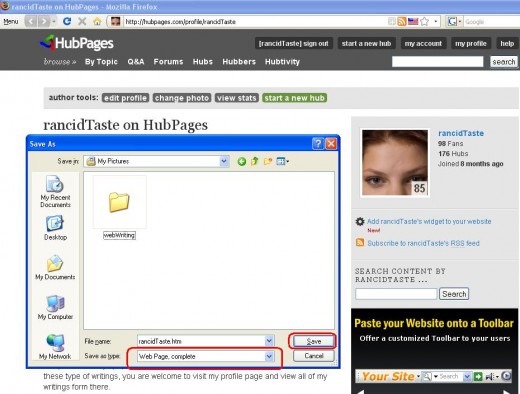Open the Firefox Menu item

[10, 22]
